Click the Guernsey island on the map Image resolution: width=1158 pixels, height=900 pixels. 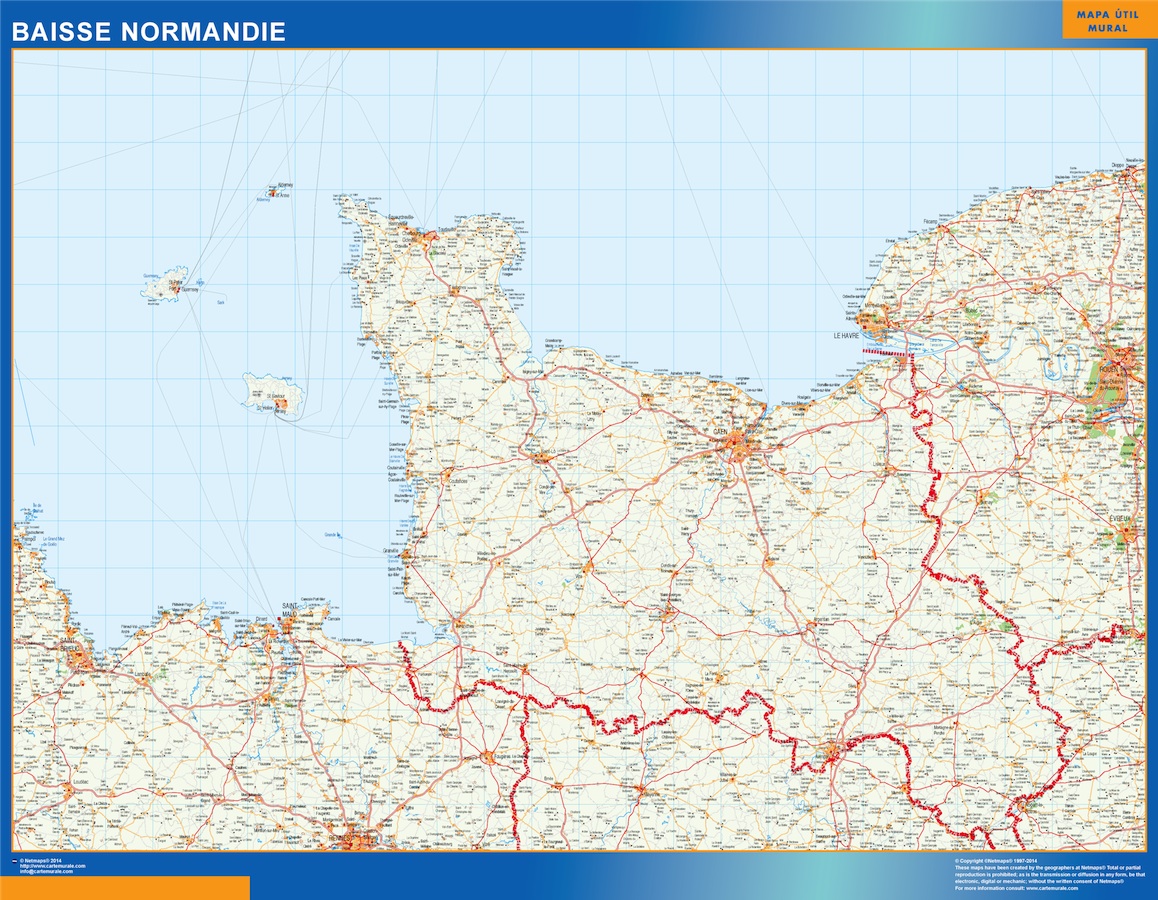165,283
